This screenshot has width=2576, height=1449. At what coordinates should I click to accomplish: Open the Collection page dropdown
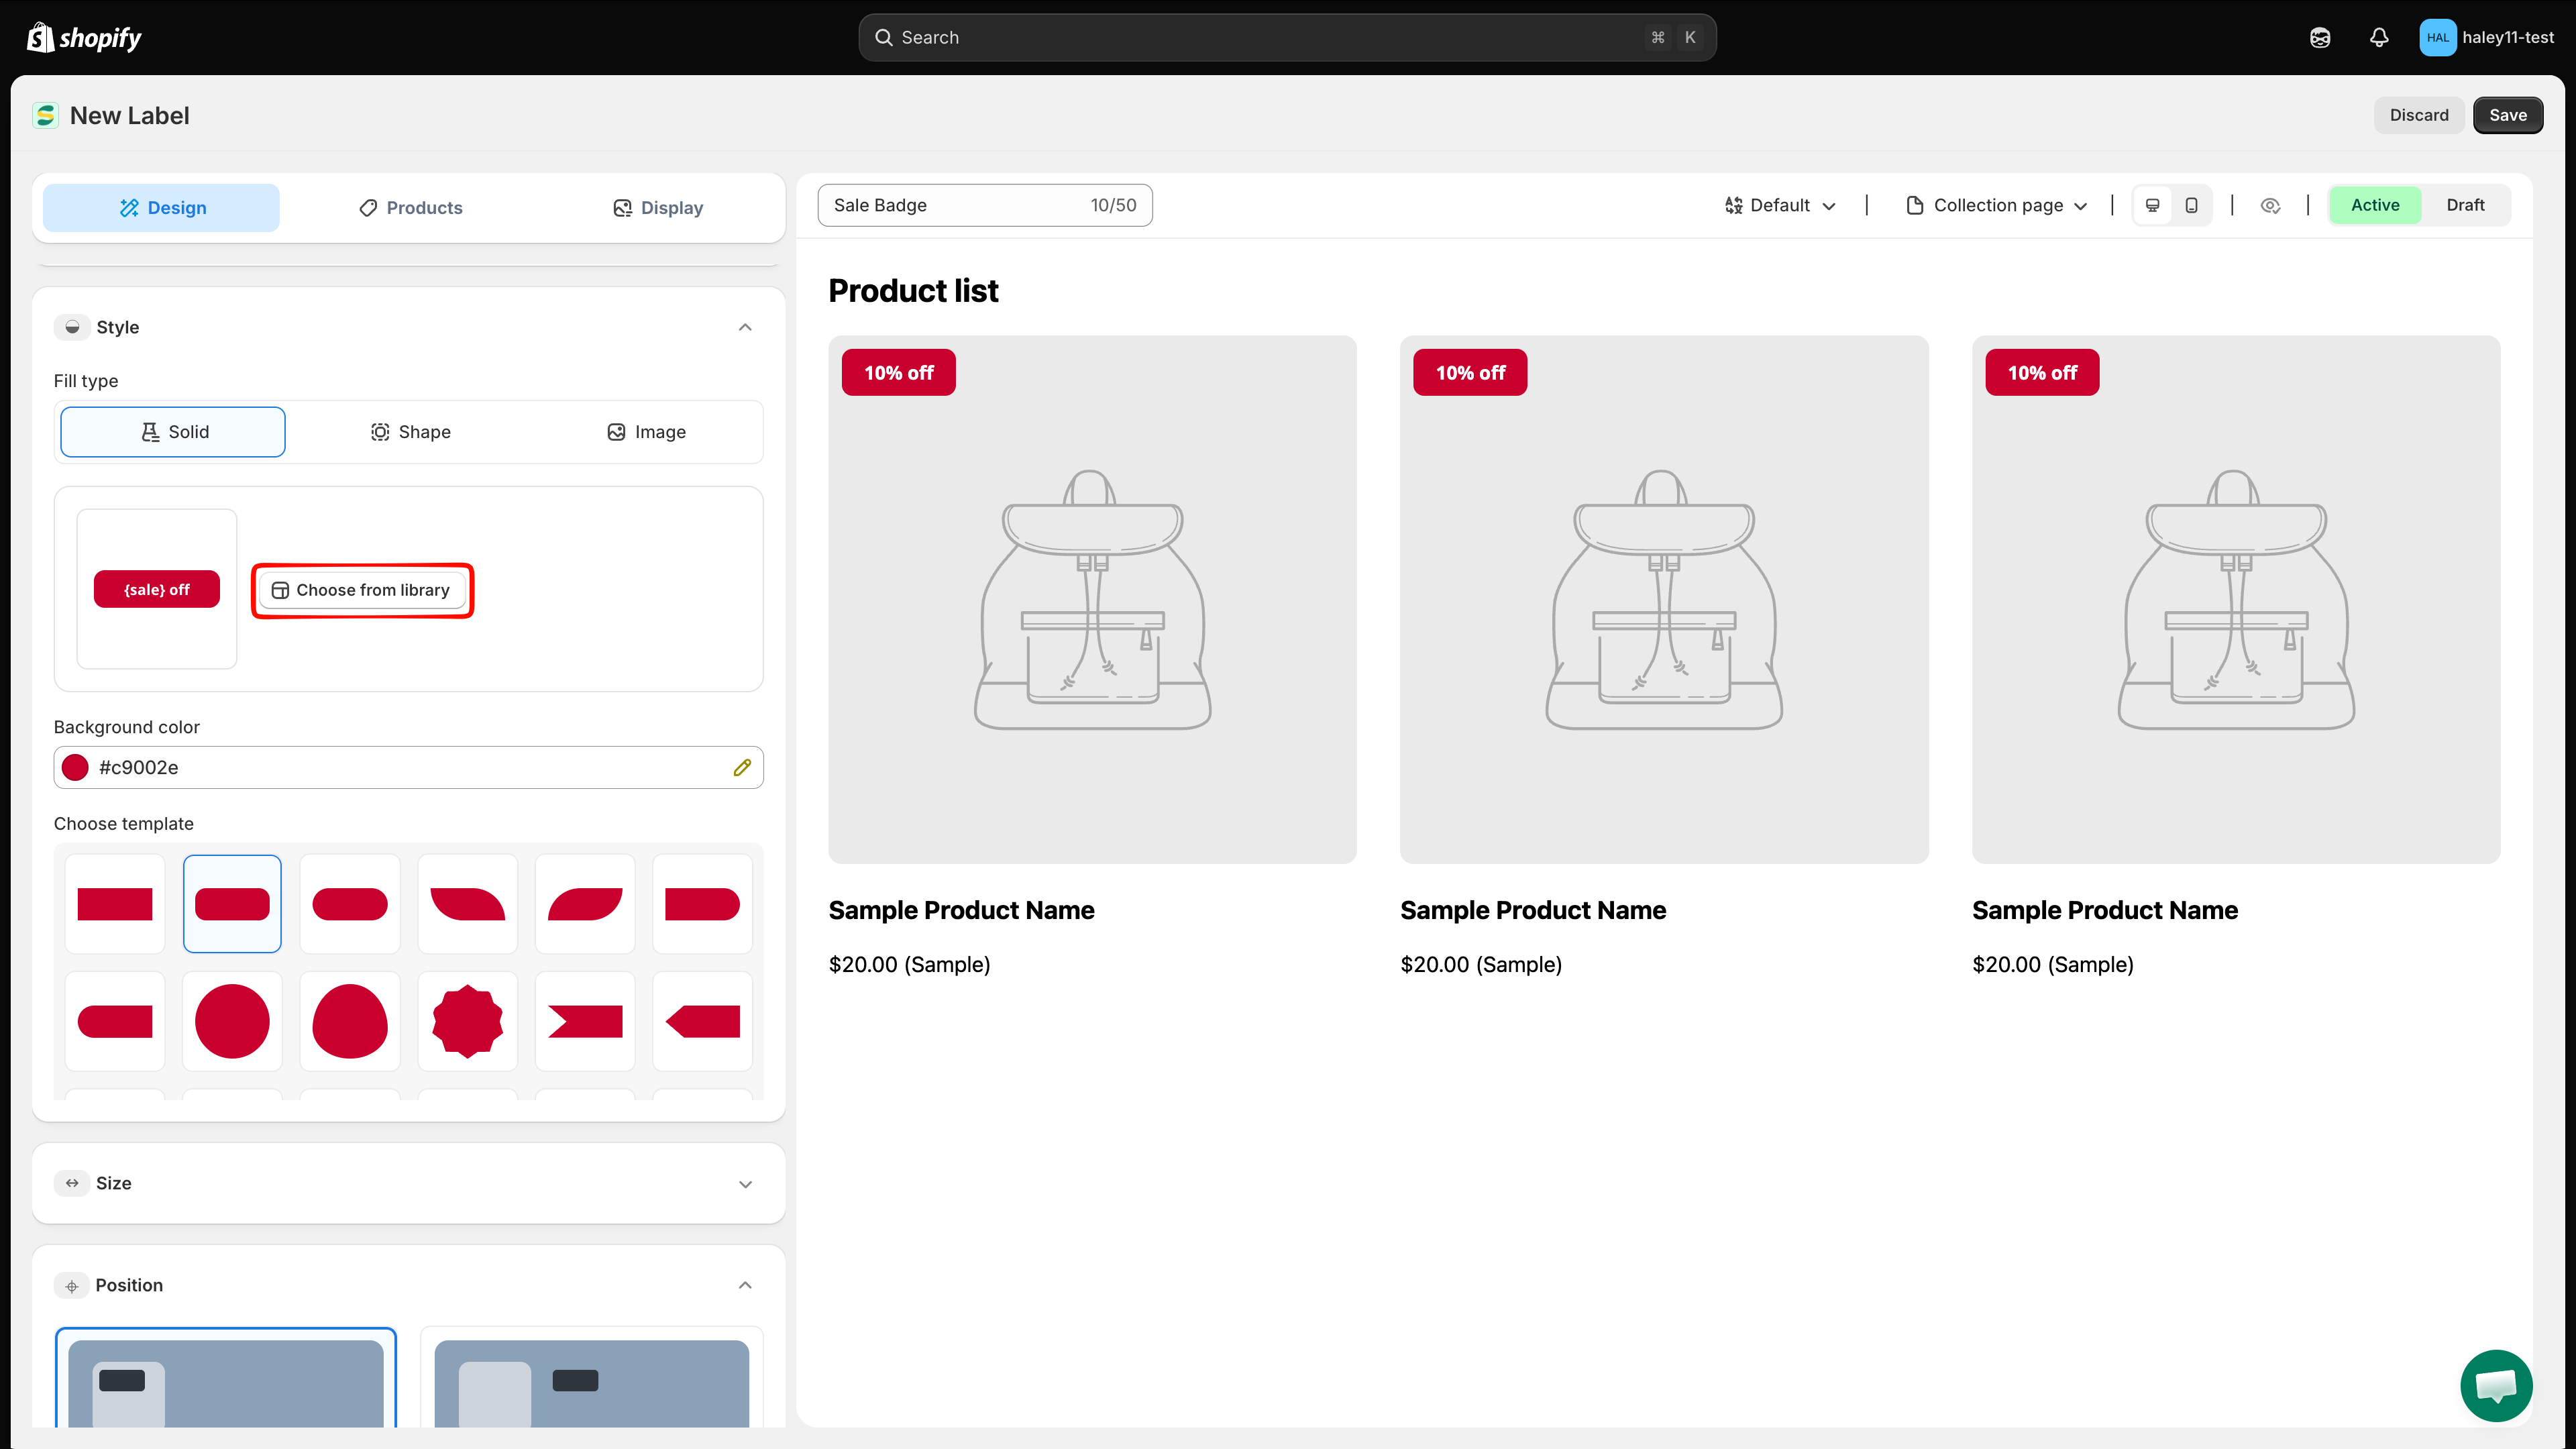click(x=1997, y=205)
